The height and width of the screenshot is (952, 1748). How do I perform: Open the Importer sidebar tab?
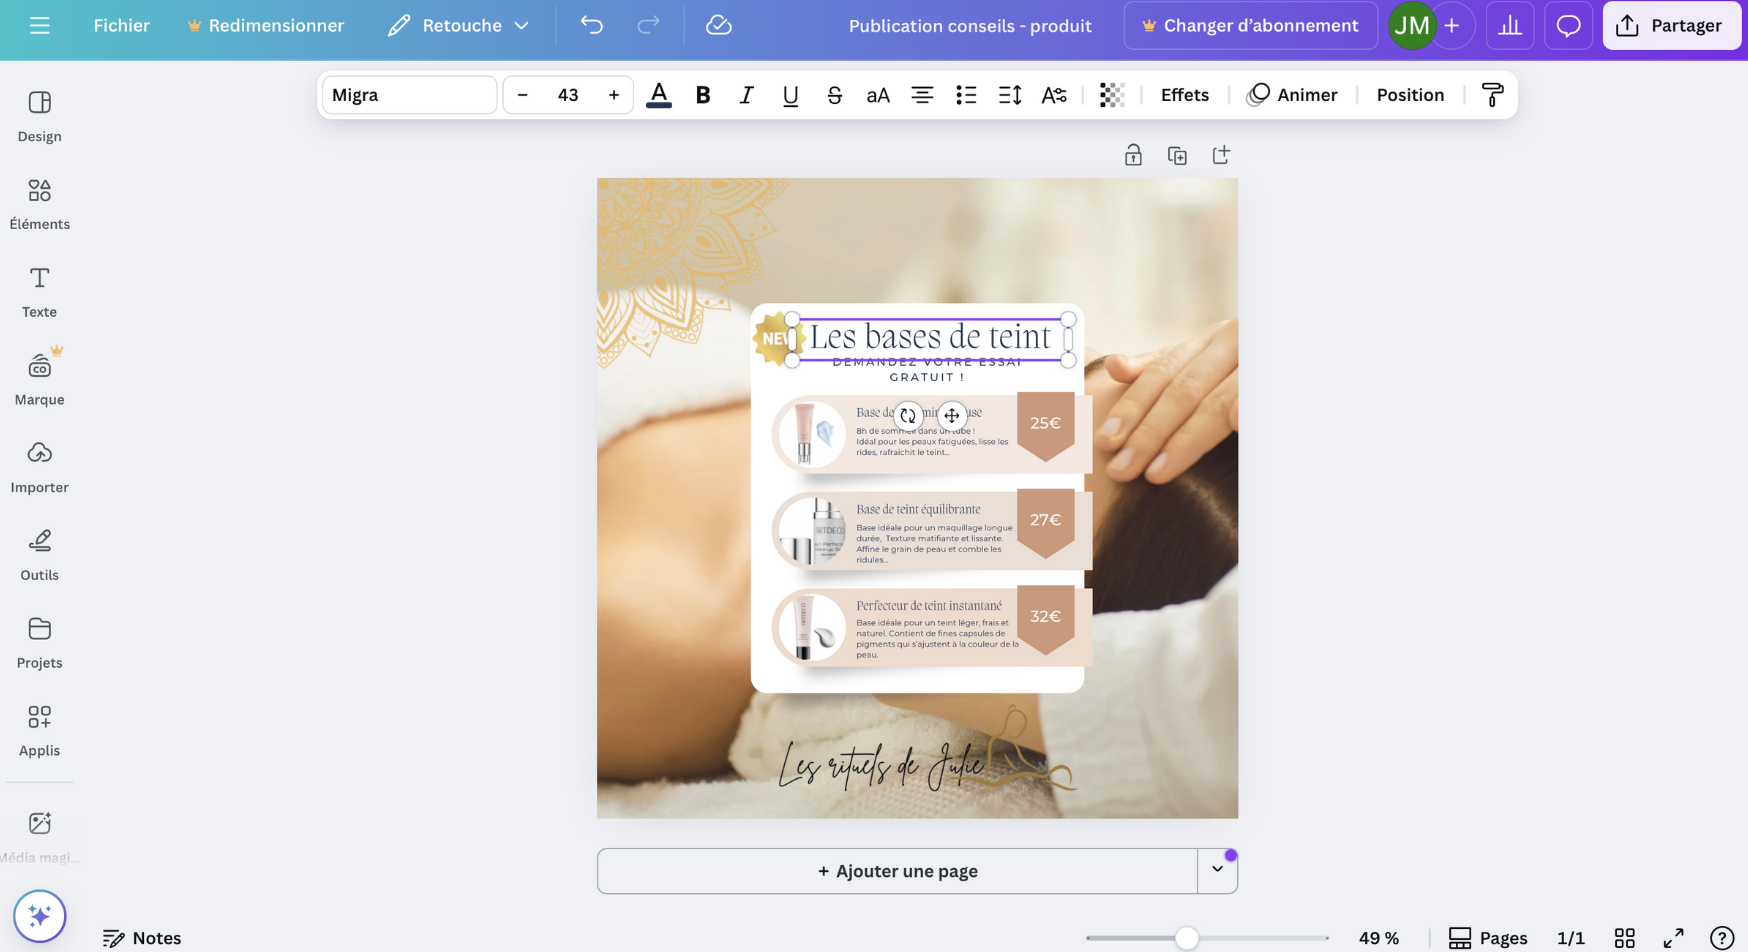click(x=39, y=468)
